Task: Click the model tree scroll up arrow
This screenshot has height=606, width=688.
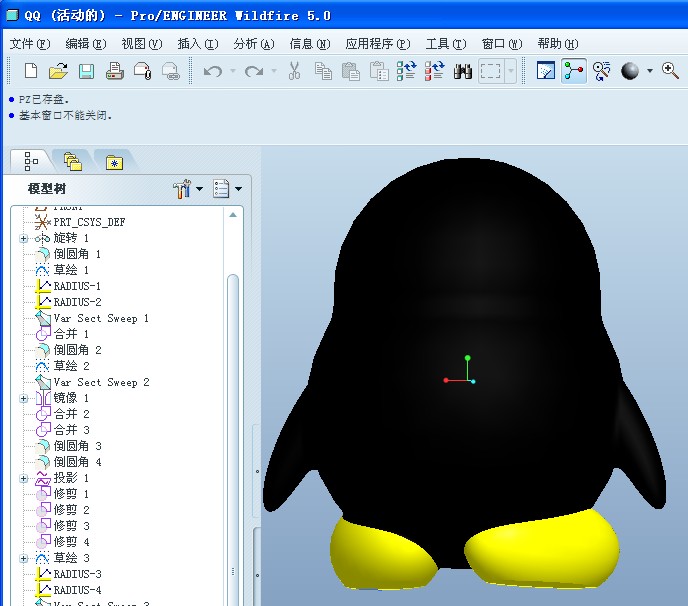Action: 233,215
